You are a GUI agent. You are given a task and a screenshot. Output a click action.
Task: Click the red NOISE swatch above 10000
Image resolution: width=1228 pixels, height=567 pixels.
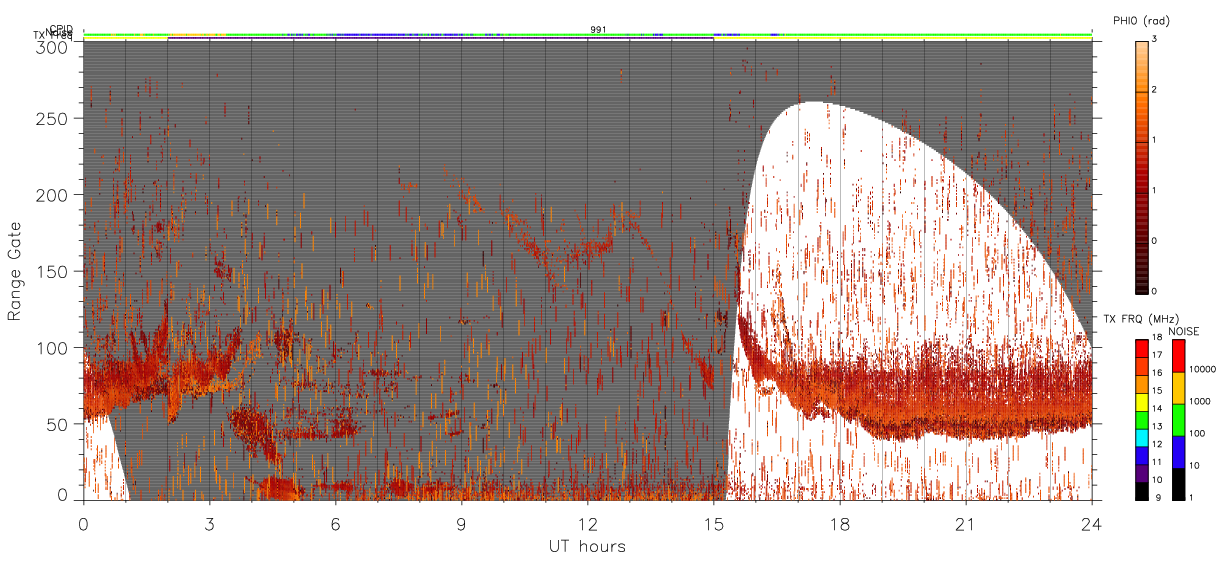1179,356
